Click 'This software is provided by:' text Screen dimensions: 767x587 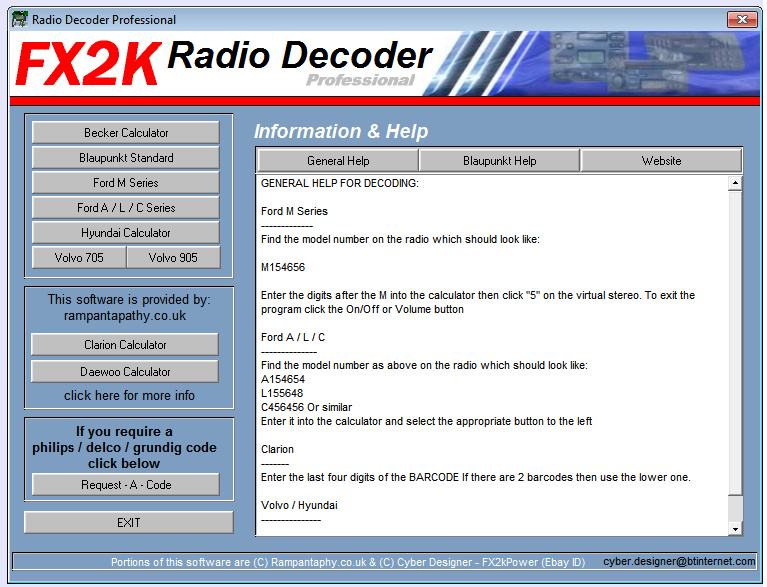(129, 299)
